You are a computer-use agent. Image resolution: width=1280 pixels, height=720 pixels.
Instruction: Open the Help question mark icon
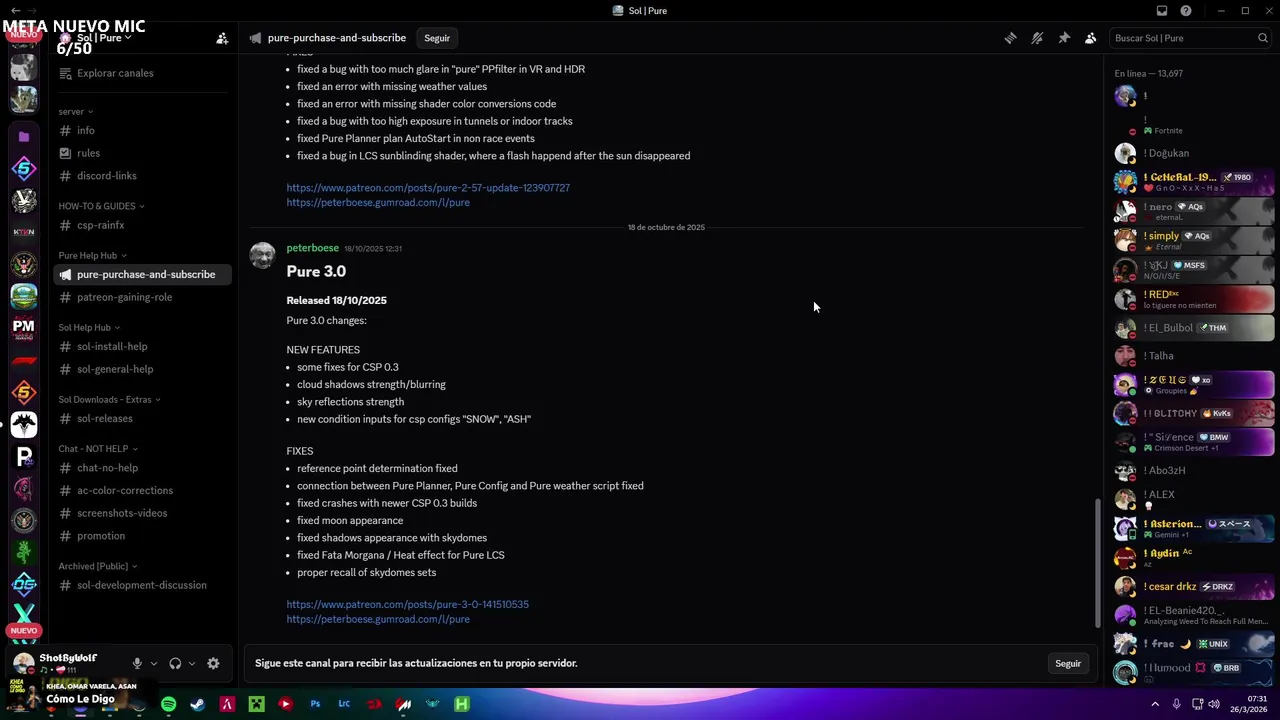coord(1186,11)
